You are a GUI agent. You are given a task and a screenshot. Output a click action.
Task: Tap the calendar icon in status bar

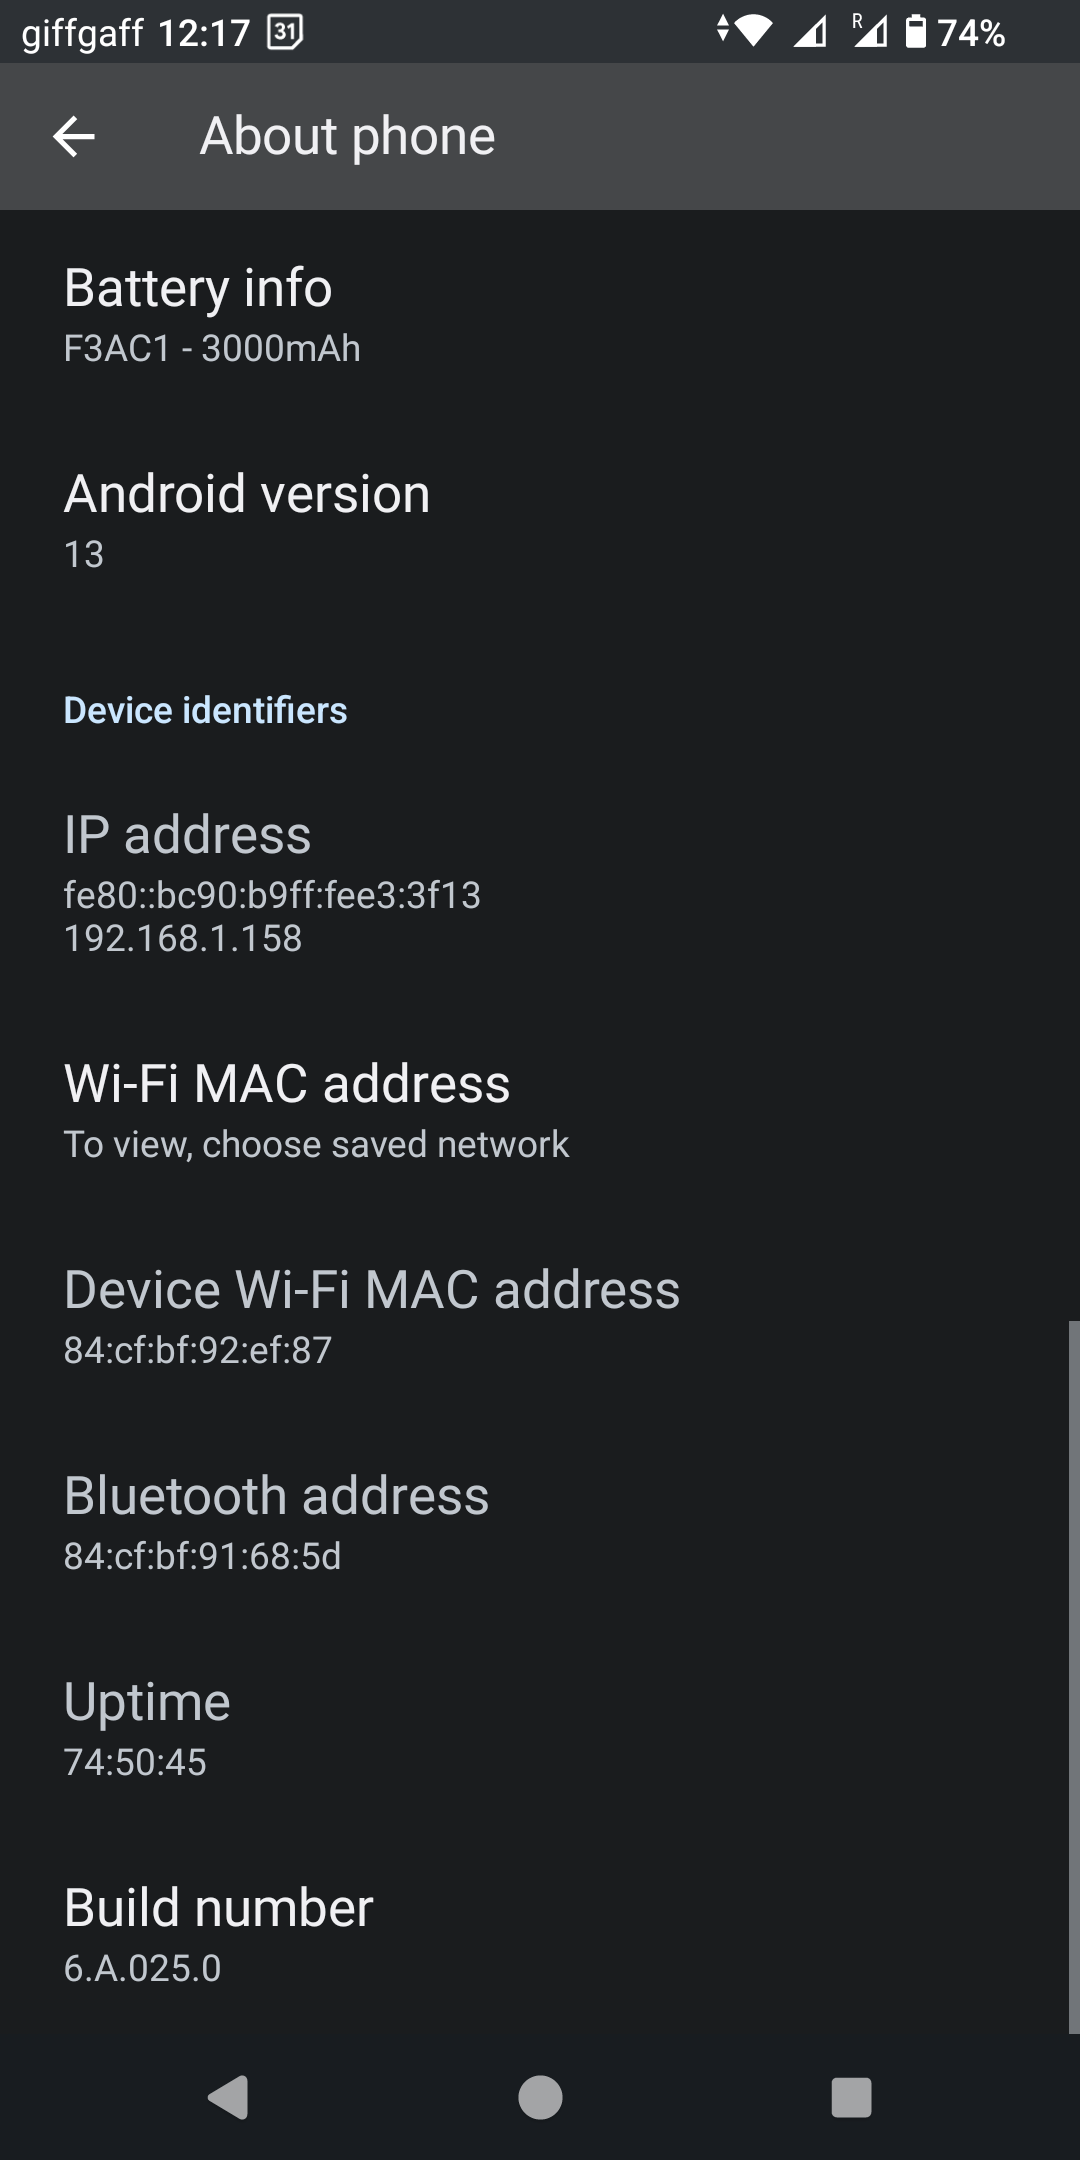[x=285, y=33]
